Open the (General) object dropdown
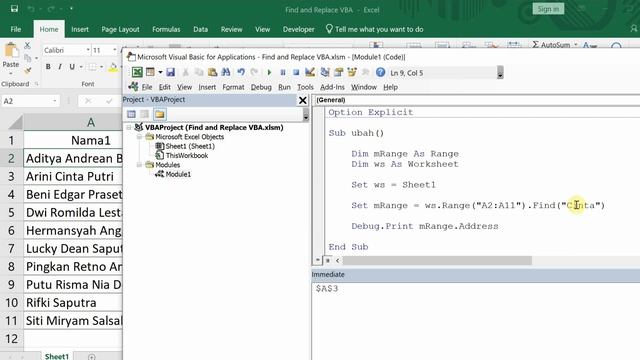The height and width of the screenshot is (360, 640). (x=476, y=100)
